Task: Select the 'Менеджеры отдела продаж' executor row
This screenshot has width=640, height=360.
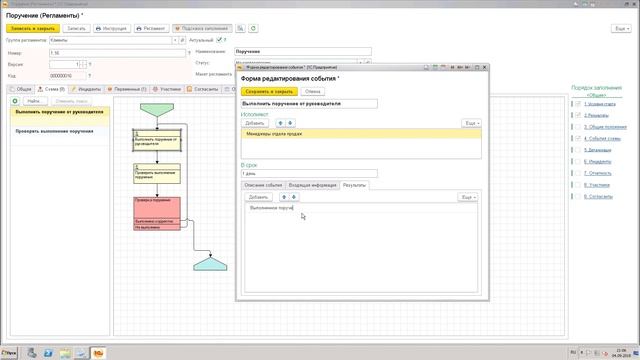Action: (x=361, y=134)
